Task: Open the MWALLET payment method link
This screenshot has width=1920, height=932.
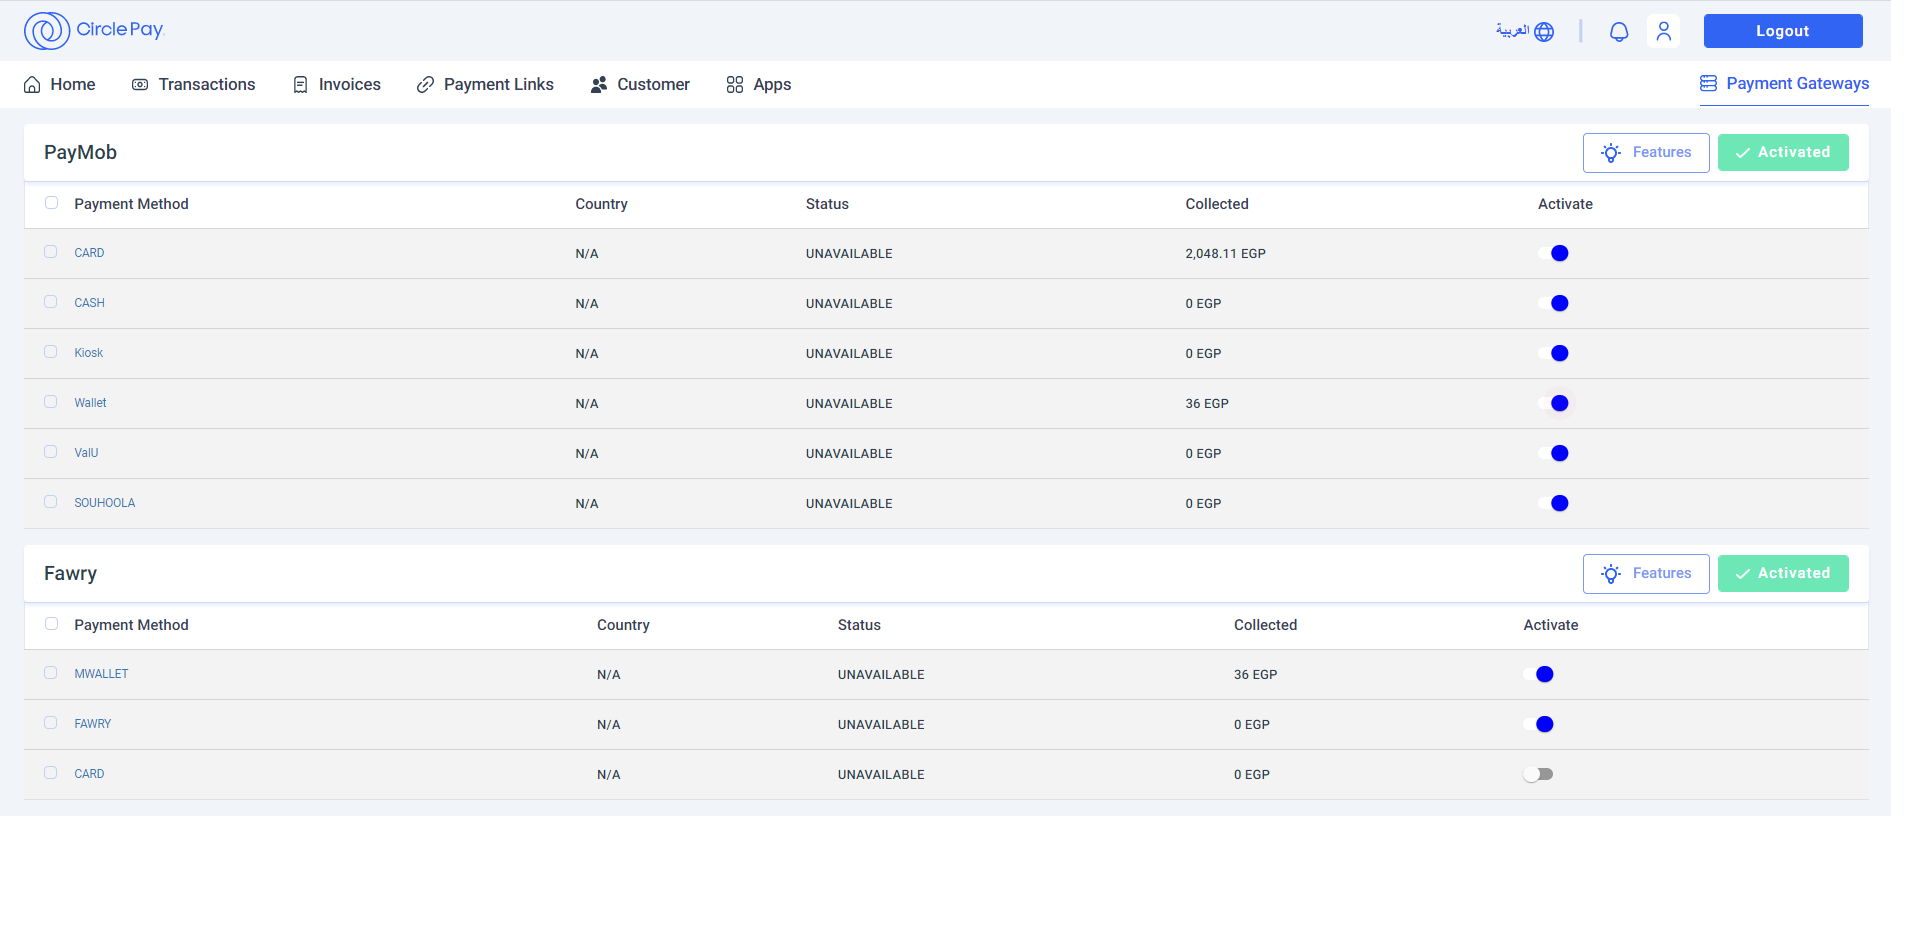Action: point(101,674)
